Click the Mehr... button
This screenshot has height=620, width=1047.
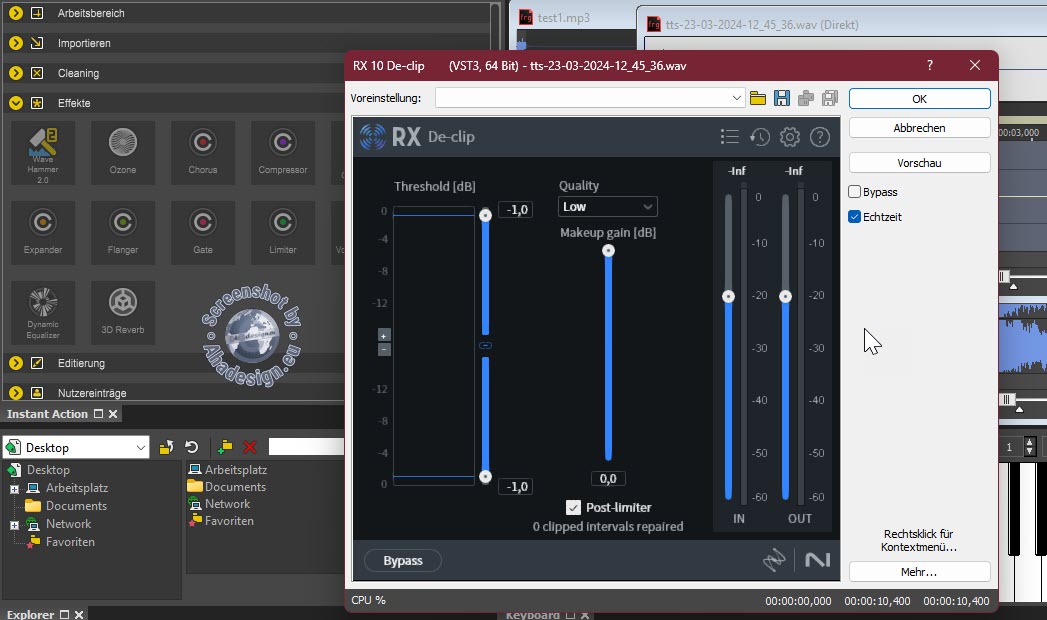point(919,572)
